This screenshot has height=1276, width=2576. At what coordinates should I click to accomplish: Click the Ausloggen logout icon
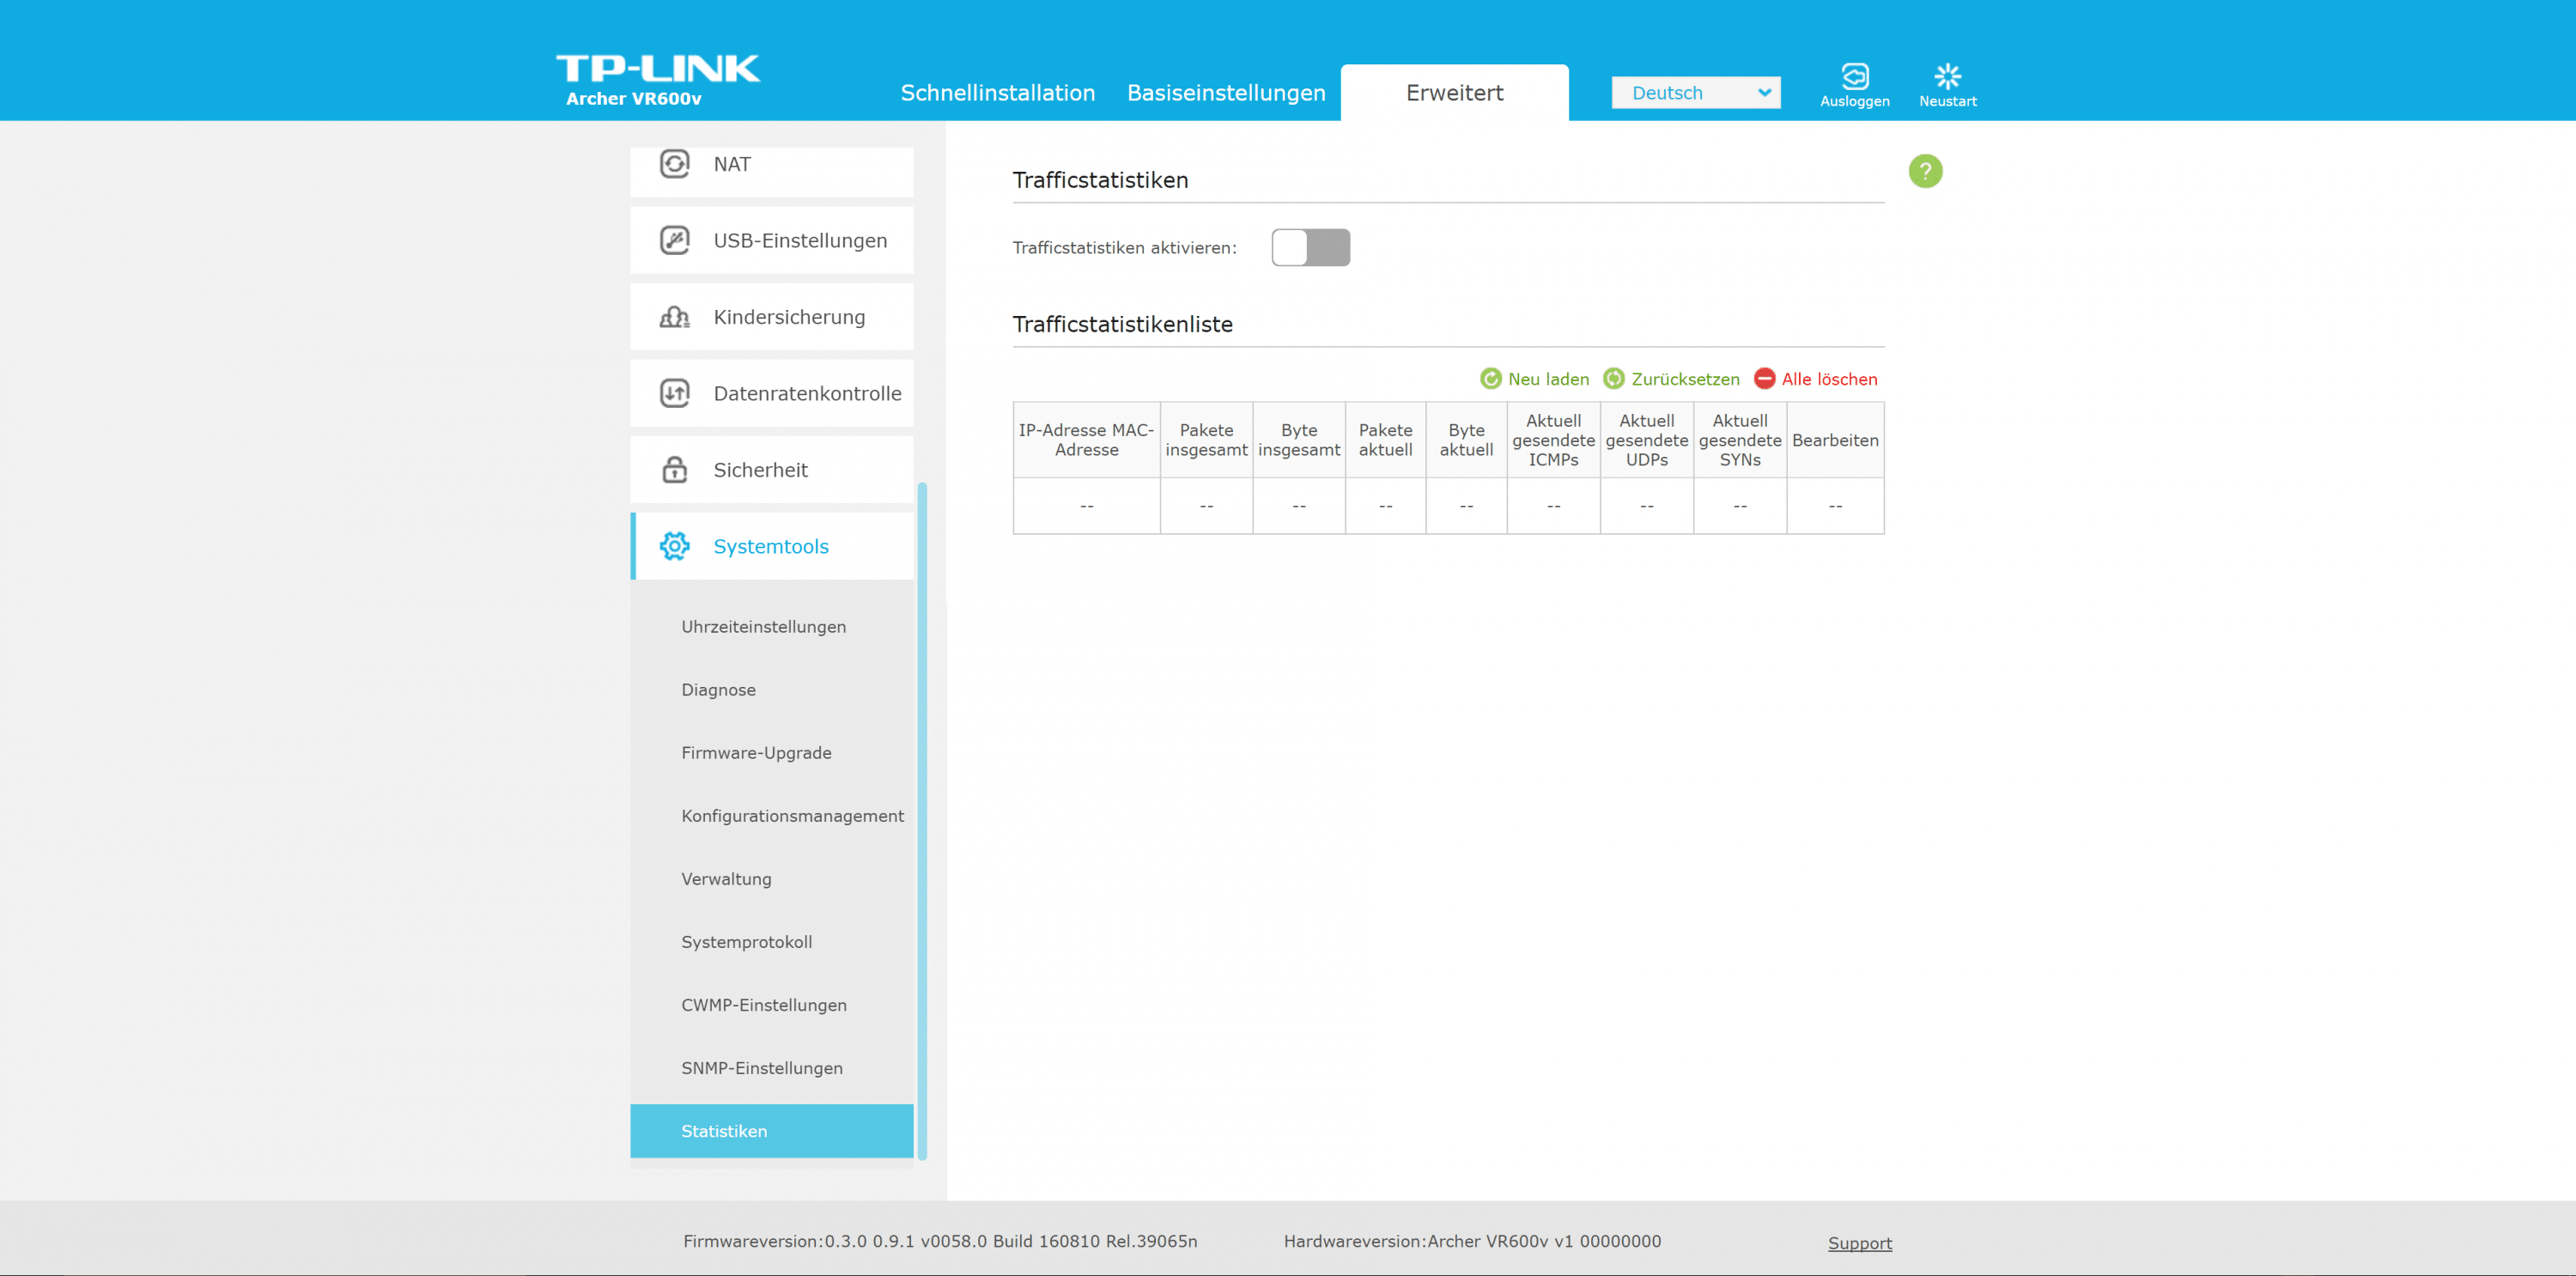[x=1854, y=77]
